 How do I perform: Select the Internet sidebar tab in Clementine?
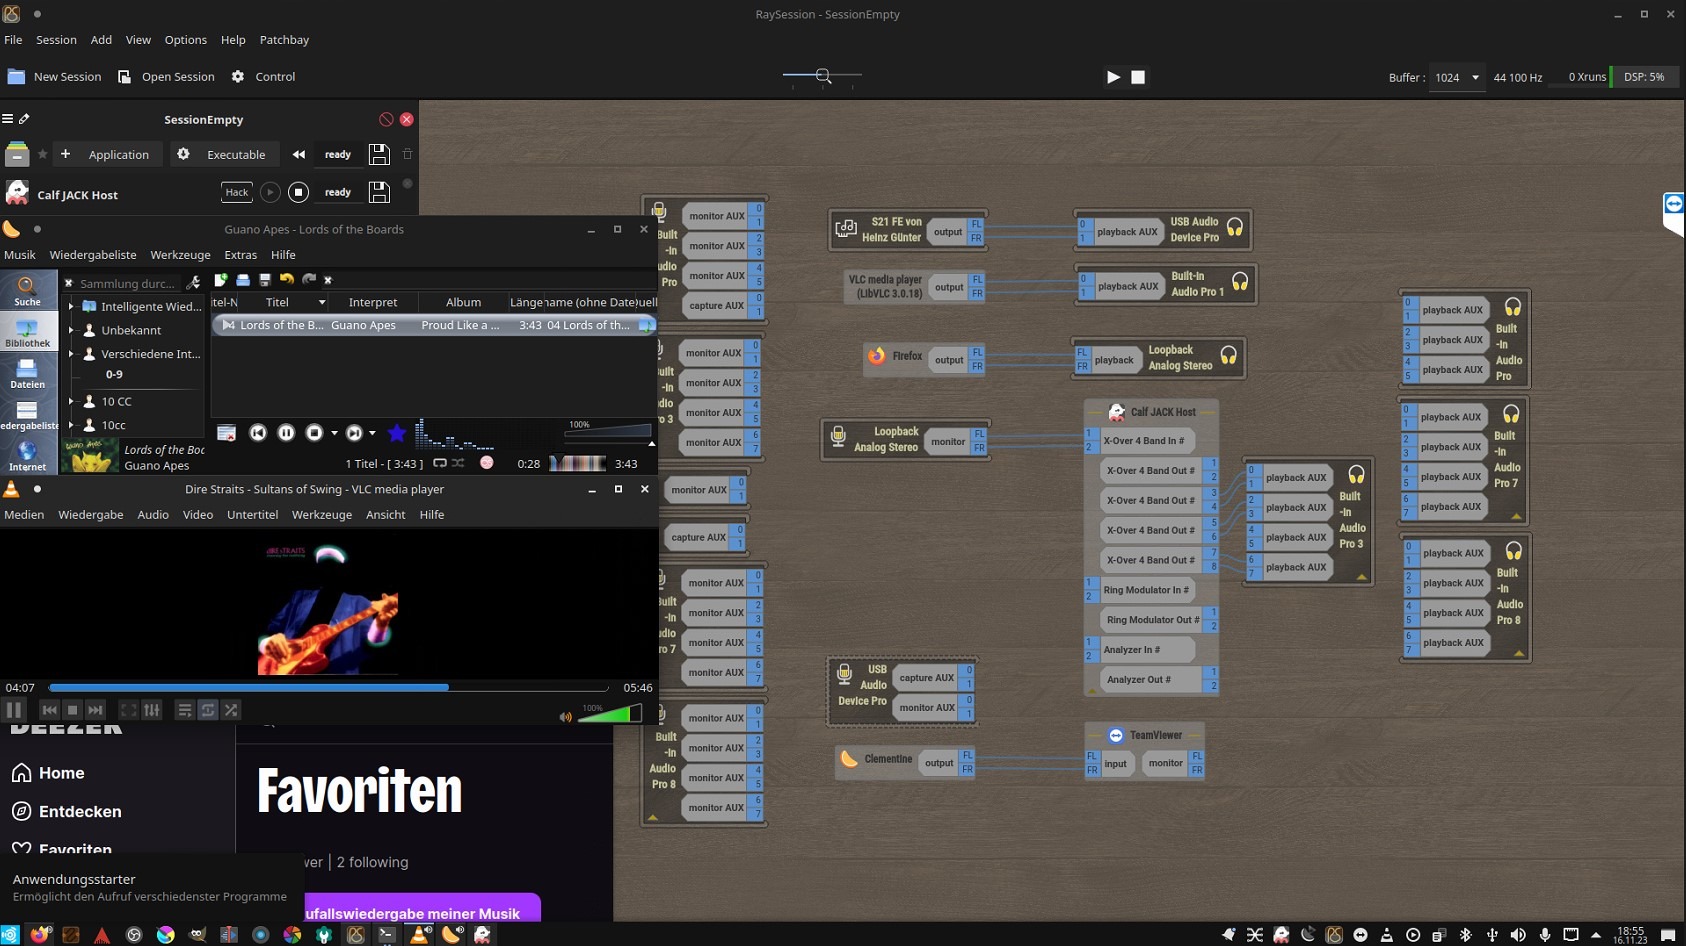(28, 457)
